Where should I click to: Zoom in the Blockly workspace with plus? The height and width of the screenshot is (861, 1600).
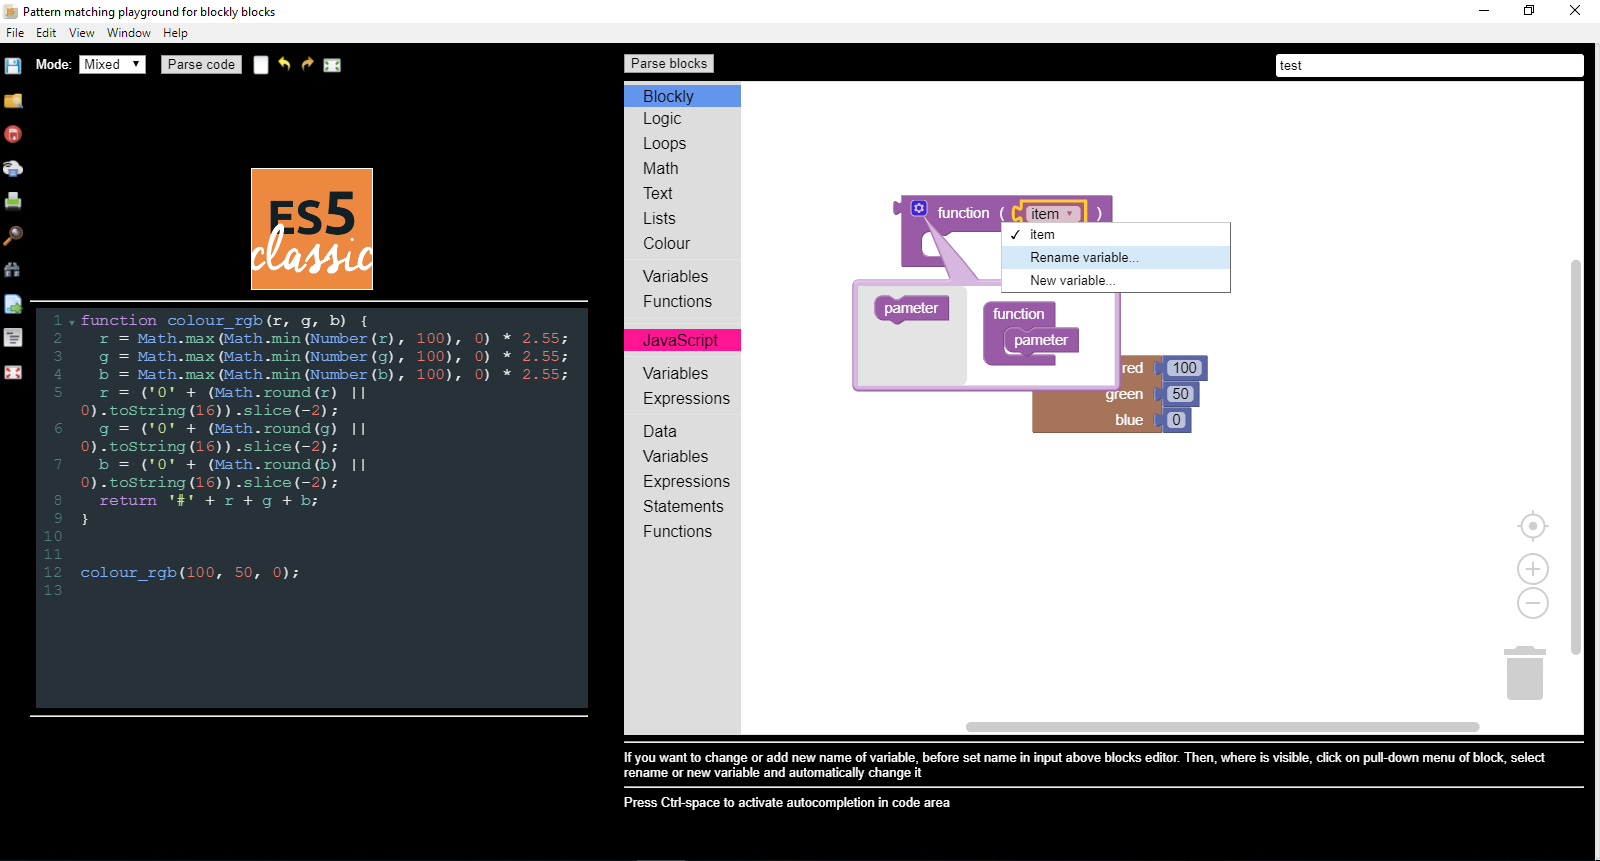tap(1533, 569)
